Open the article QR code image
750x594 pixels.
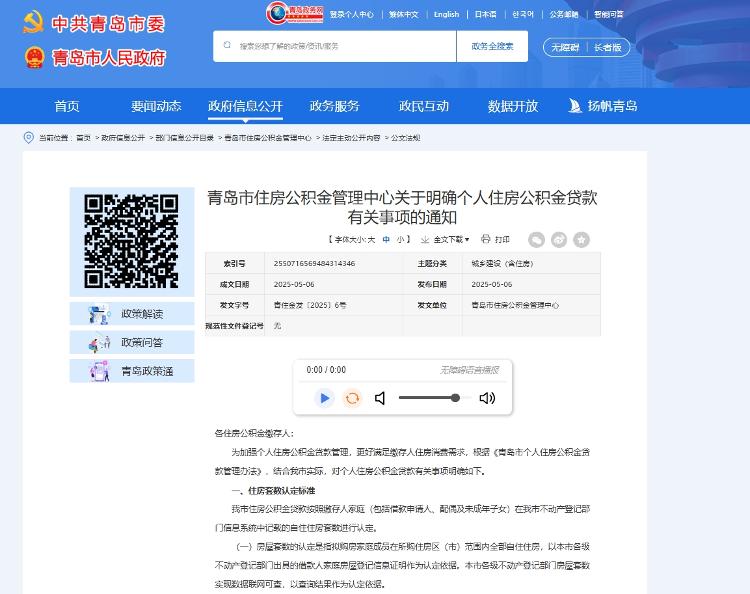click(x=132, y=241)
